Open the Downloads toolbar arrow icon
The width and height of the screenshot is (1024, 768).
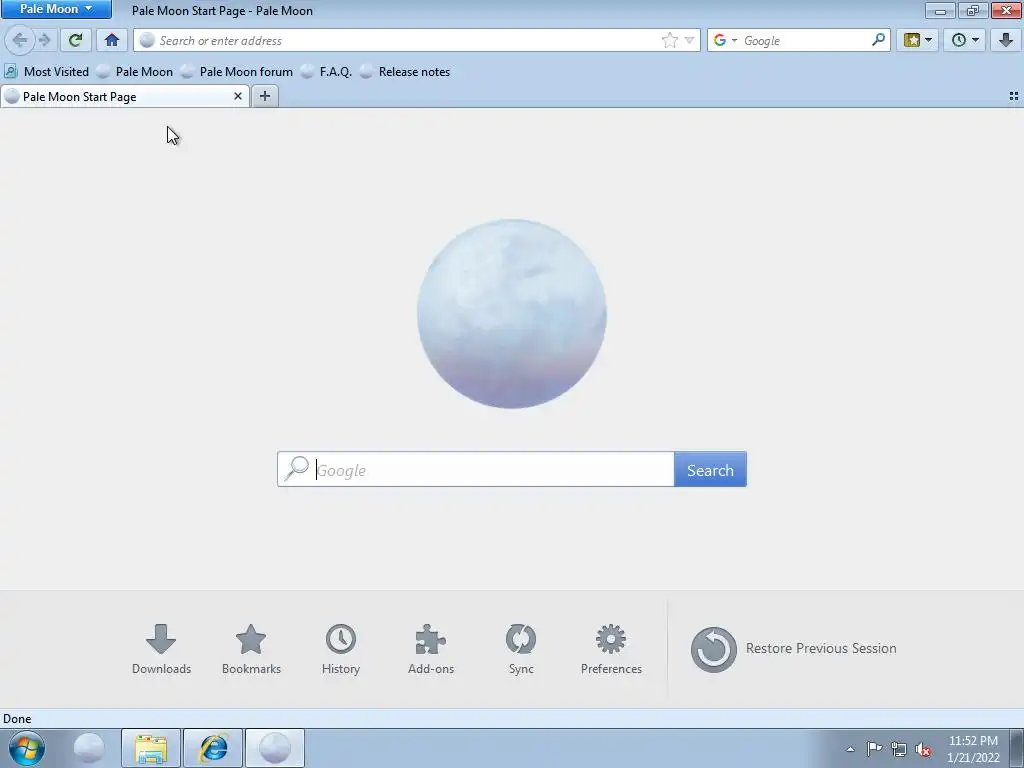[1006, 40]
